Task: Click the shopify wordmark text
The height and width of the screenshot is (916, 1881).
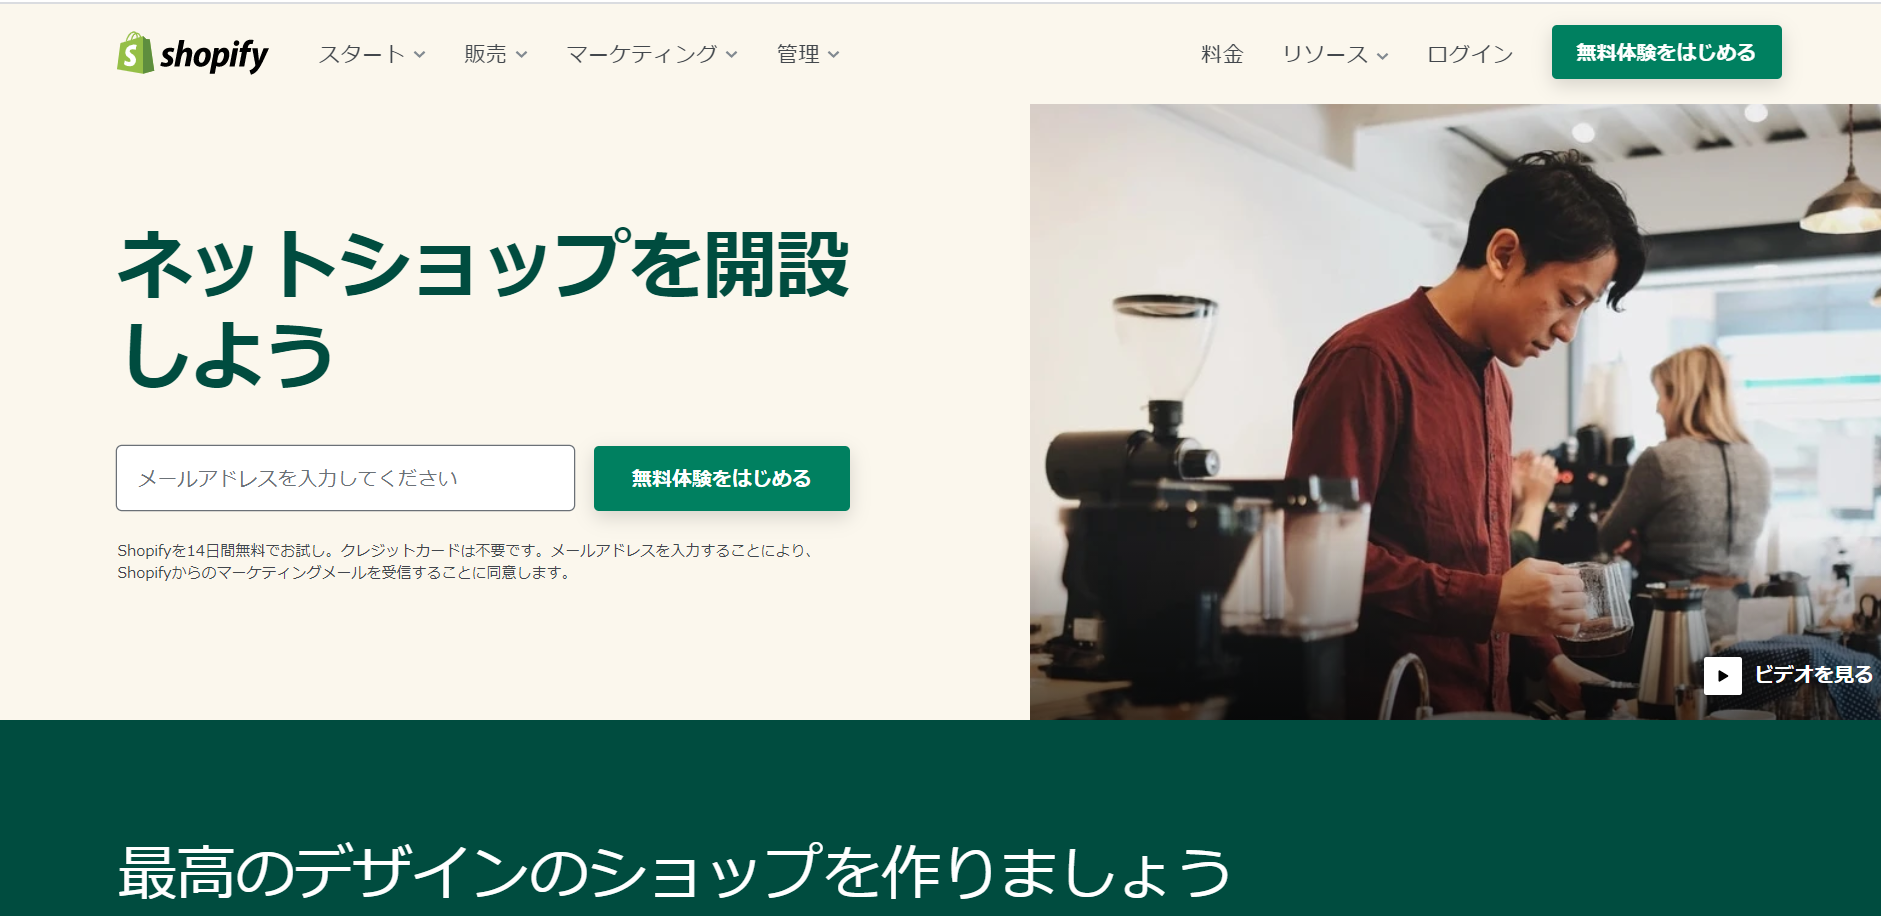Action: click(x=214, y=55)
